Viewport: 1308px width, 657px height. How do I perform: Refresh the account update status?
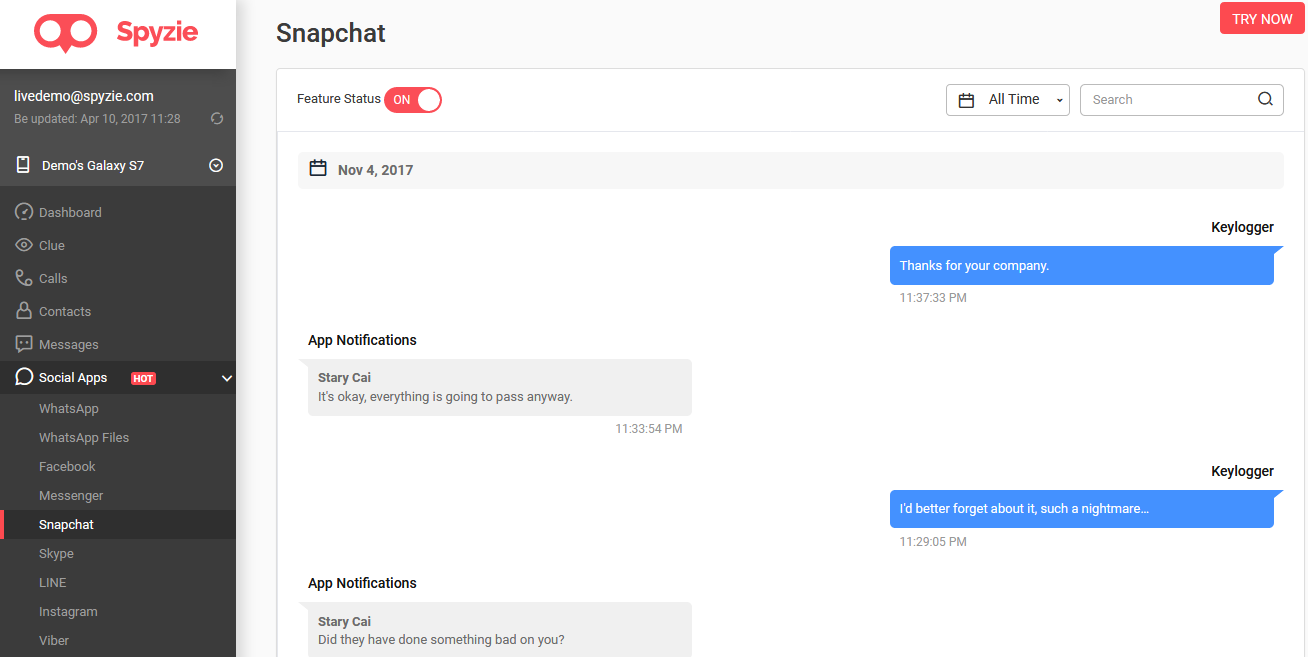click(217, 118)
